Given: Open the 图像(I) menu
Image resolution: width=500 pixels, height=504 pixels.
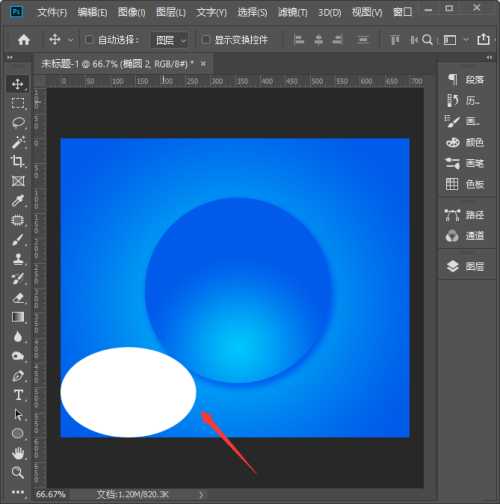Looking at the screenshot, I should pyautogui.click(x=132, y=13).
